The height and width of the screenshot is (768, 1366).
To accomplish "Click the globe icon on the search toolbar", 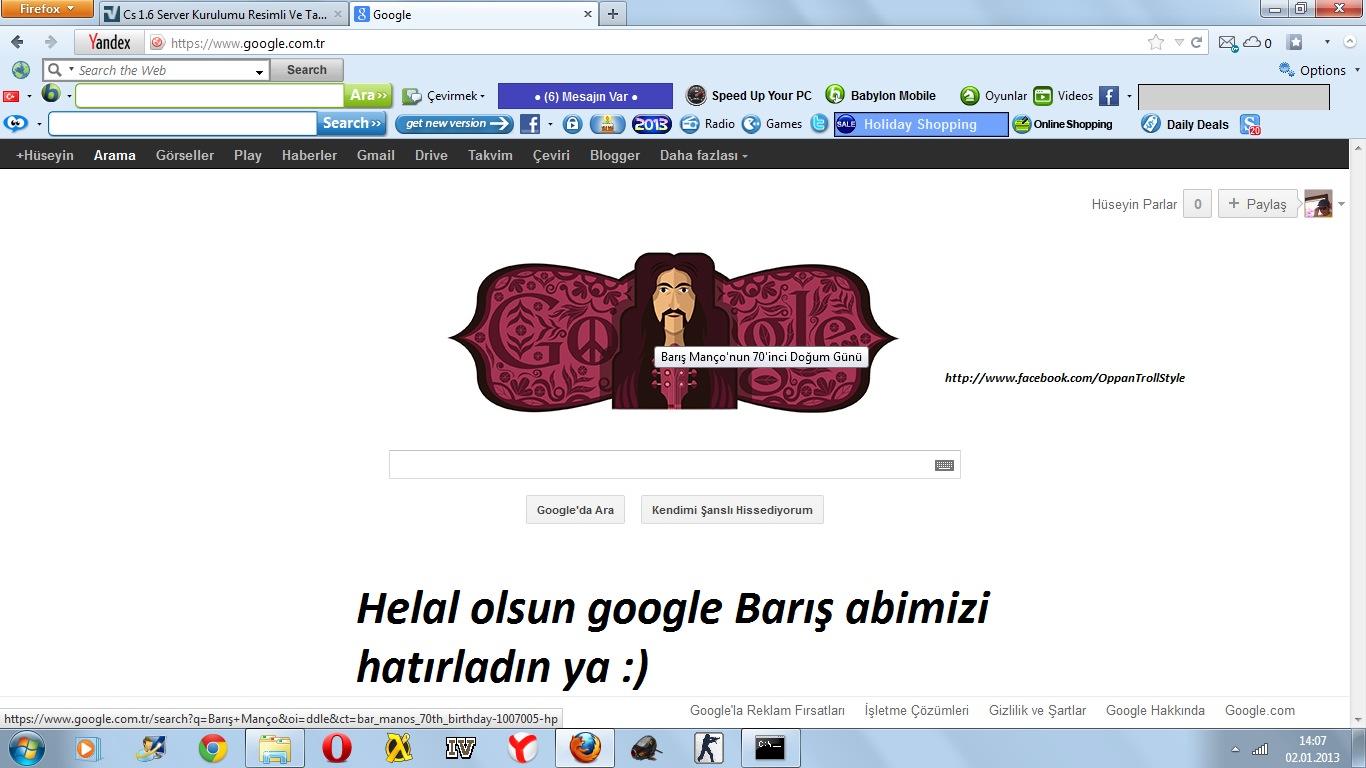I will (21, 70).
